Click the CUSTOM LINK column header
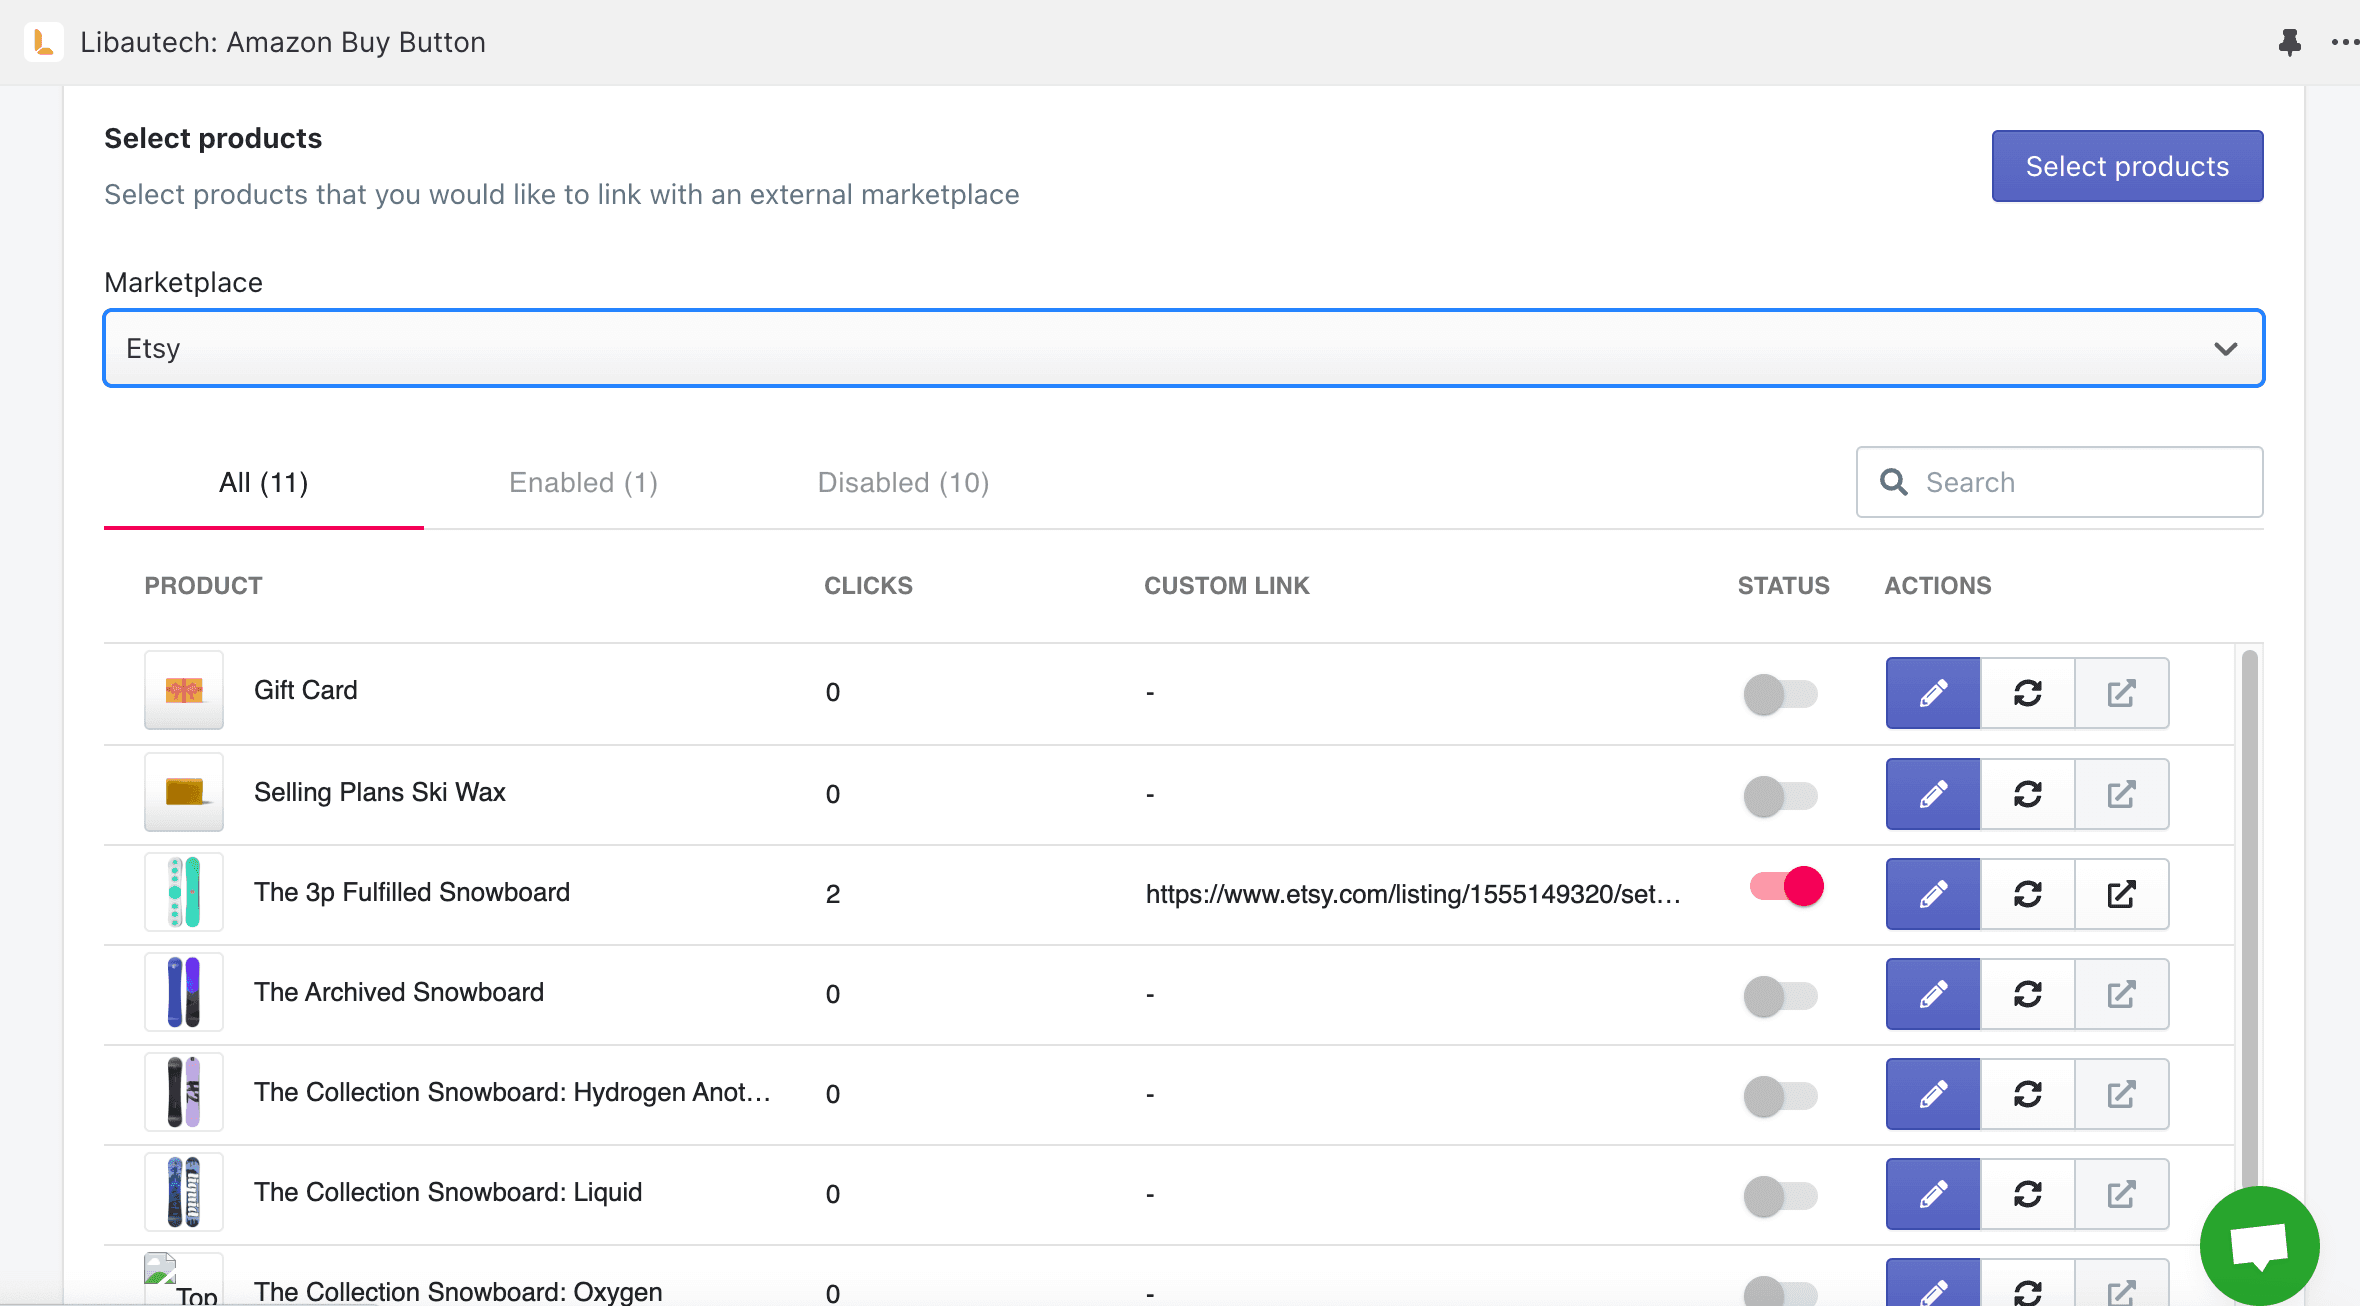The image size is (2360, 1306). tap(1227, 586)
